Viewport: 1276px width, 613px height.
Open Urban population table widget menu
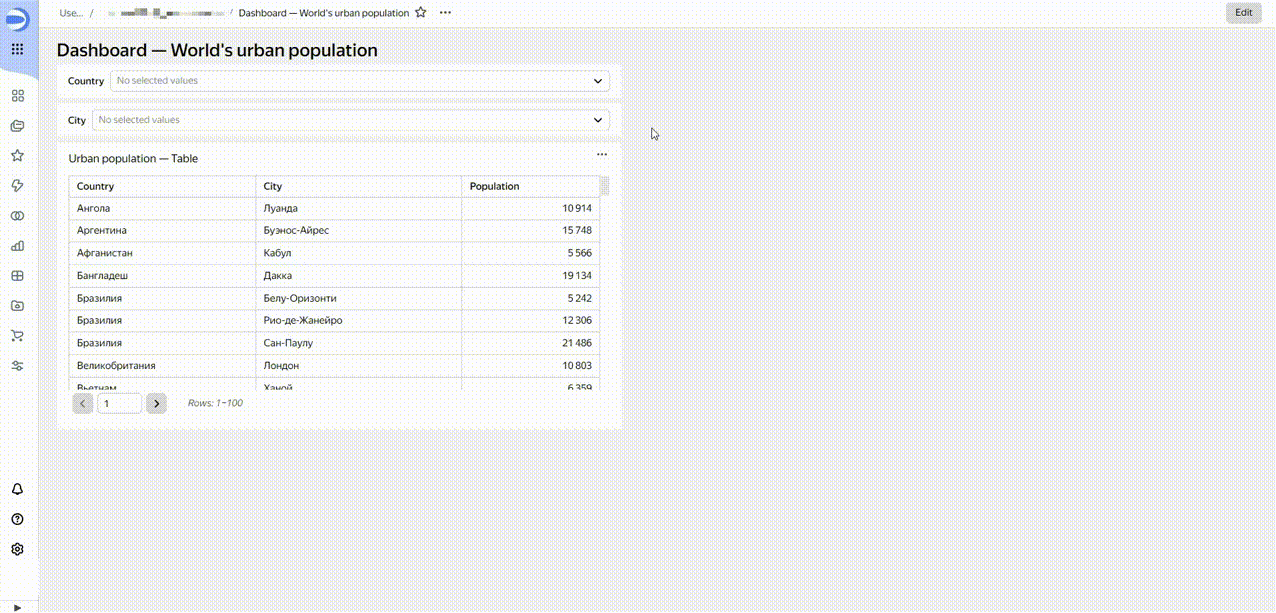click(602, 155)
